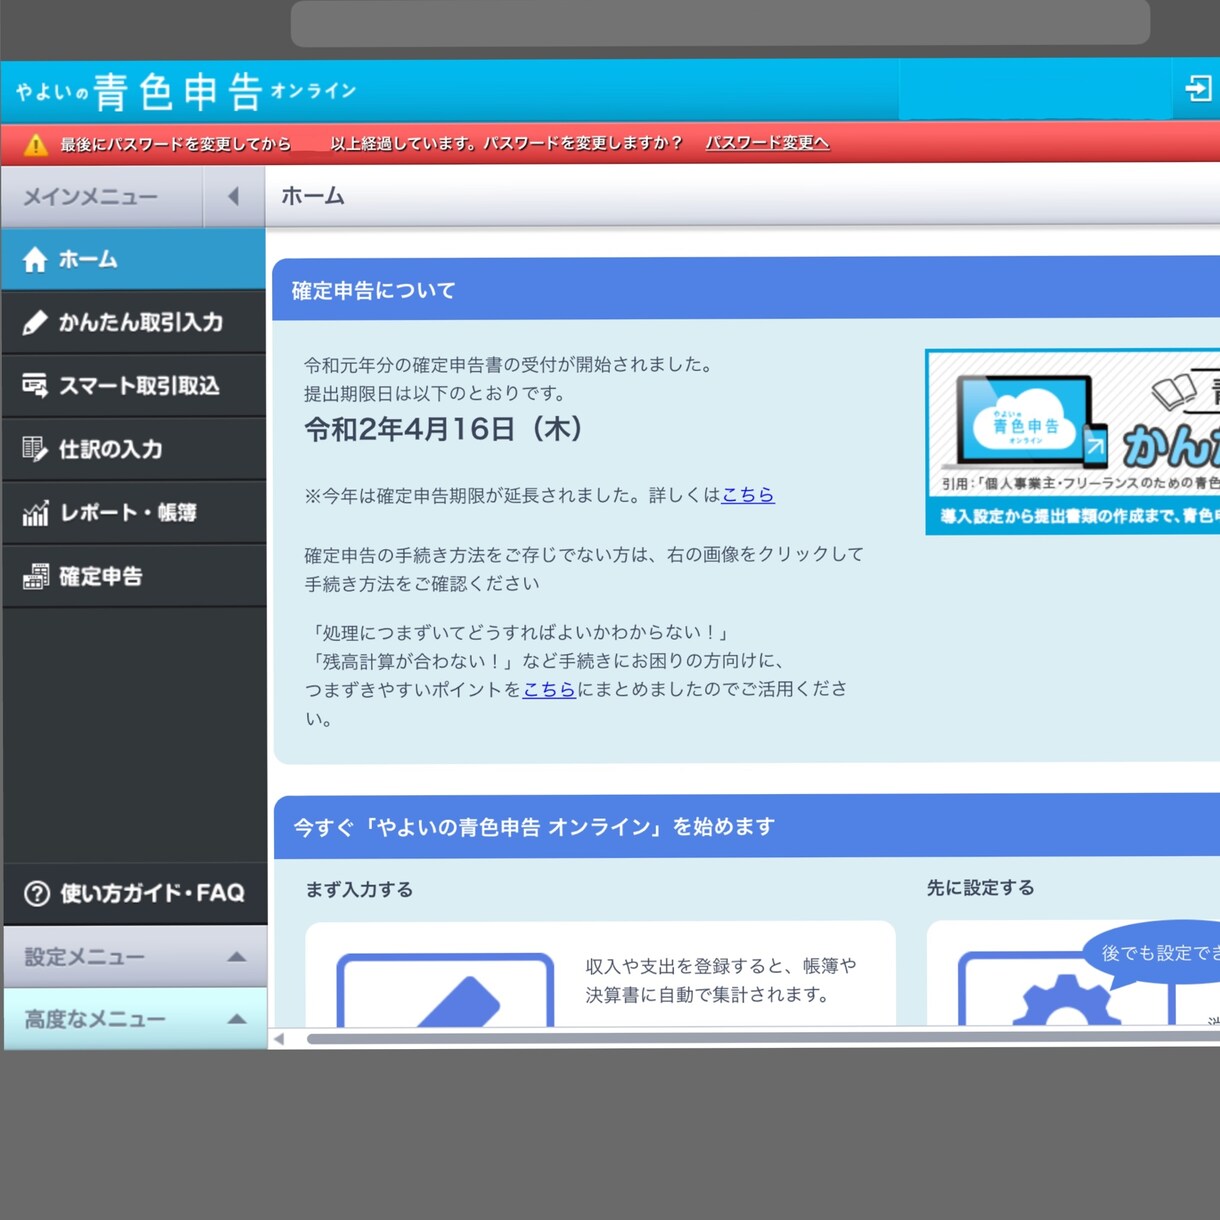Open the パスワード変更へ link
The width and height of the screenshot is (1220, 1220).
pyautogui.click(x=767, y=143)
